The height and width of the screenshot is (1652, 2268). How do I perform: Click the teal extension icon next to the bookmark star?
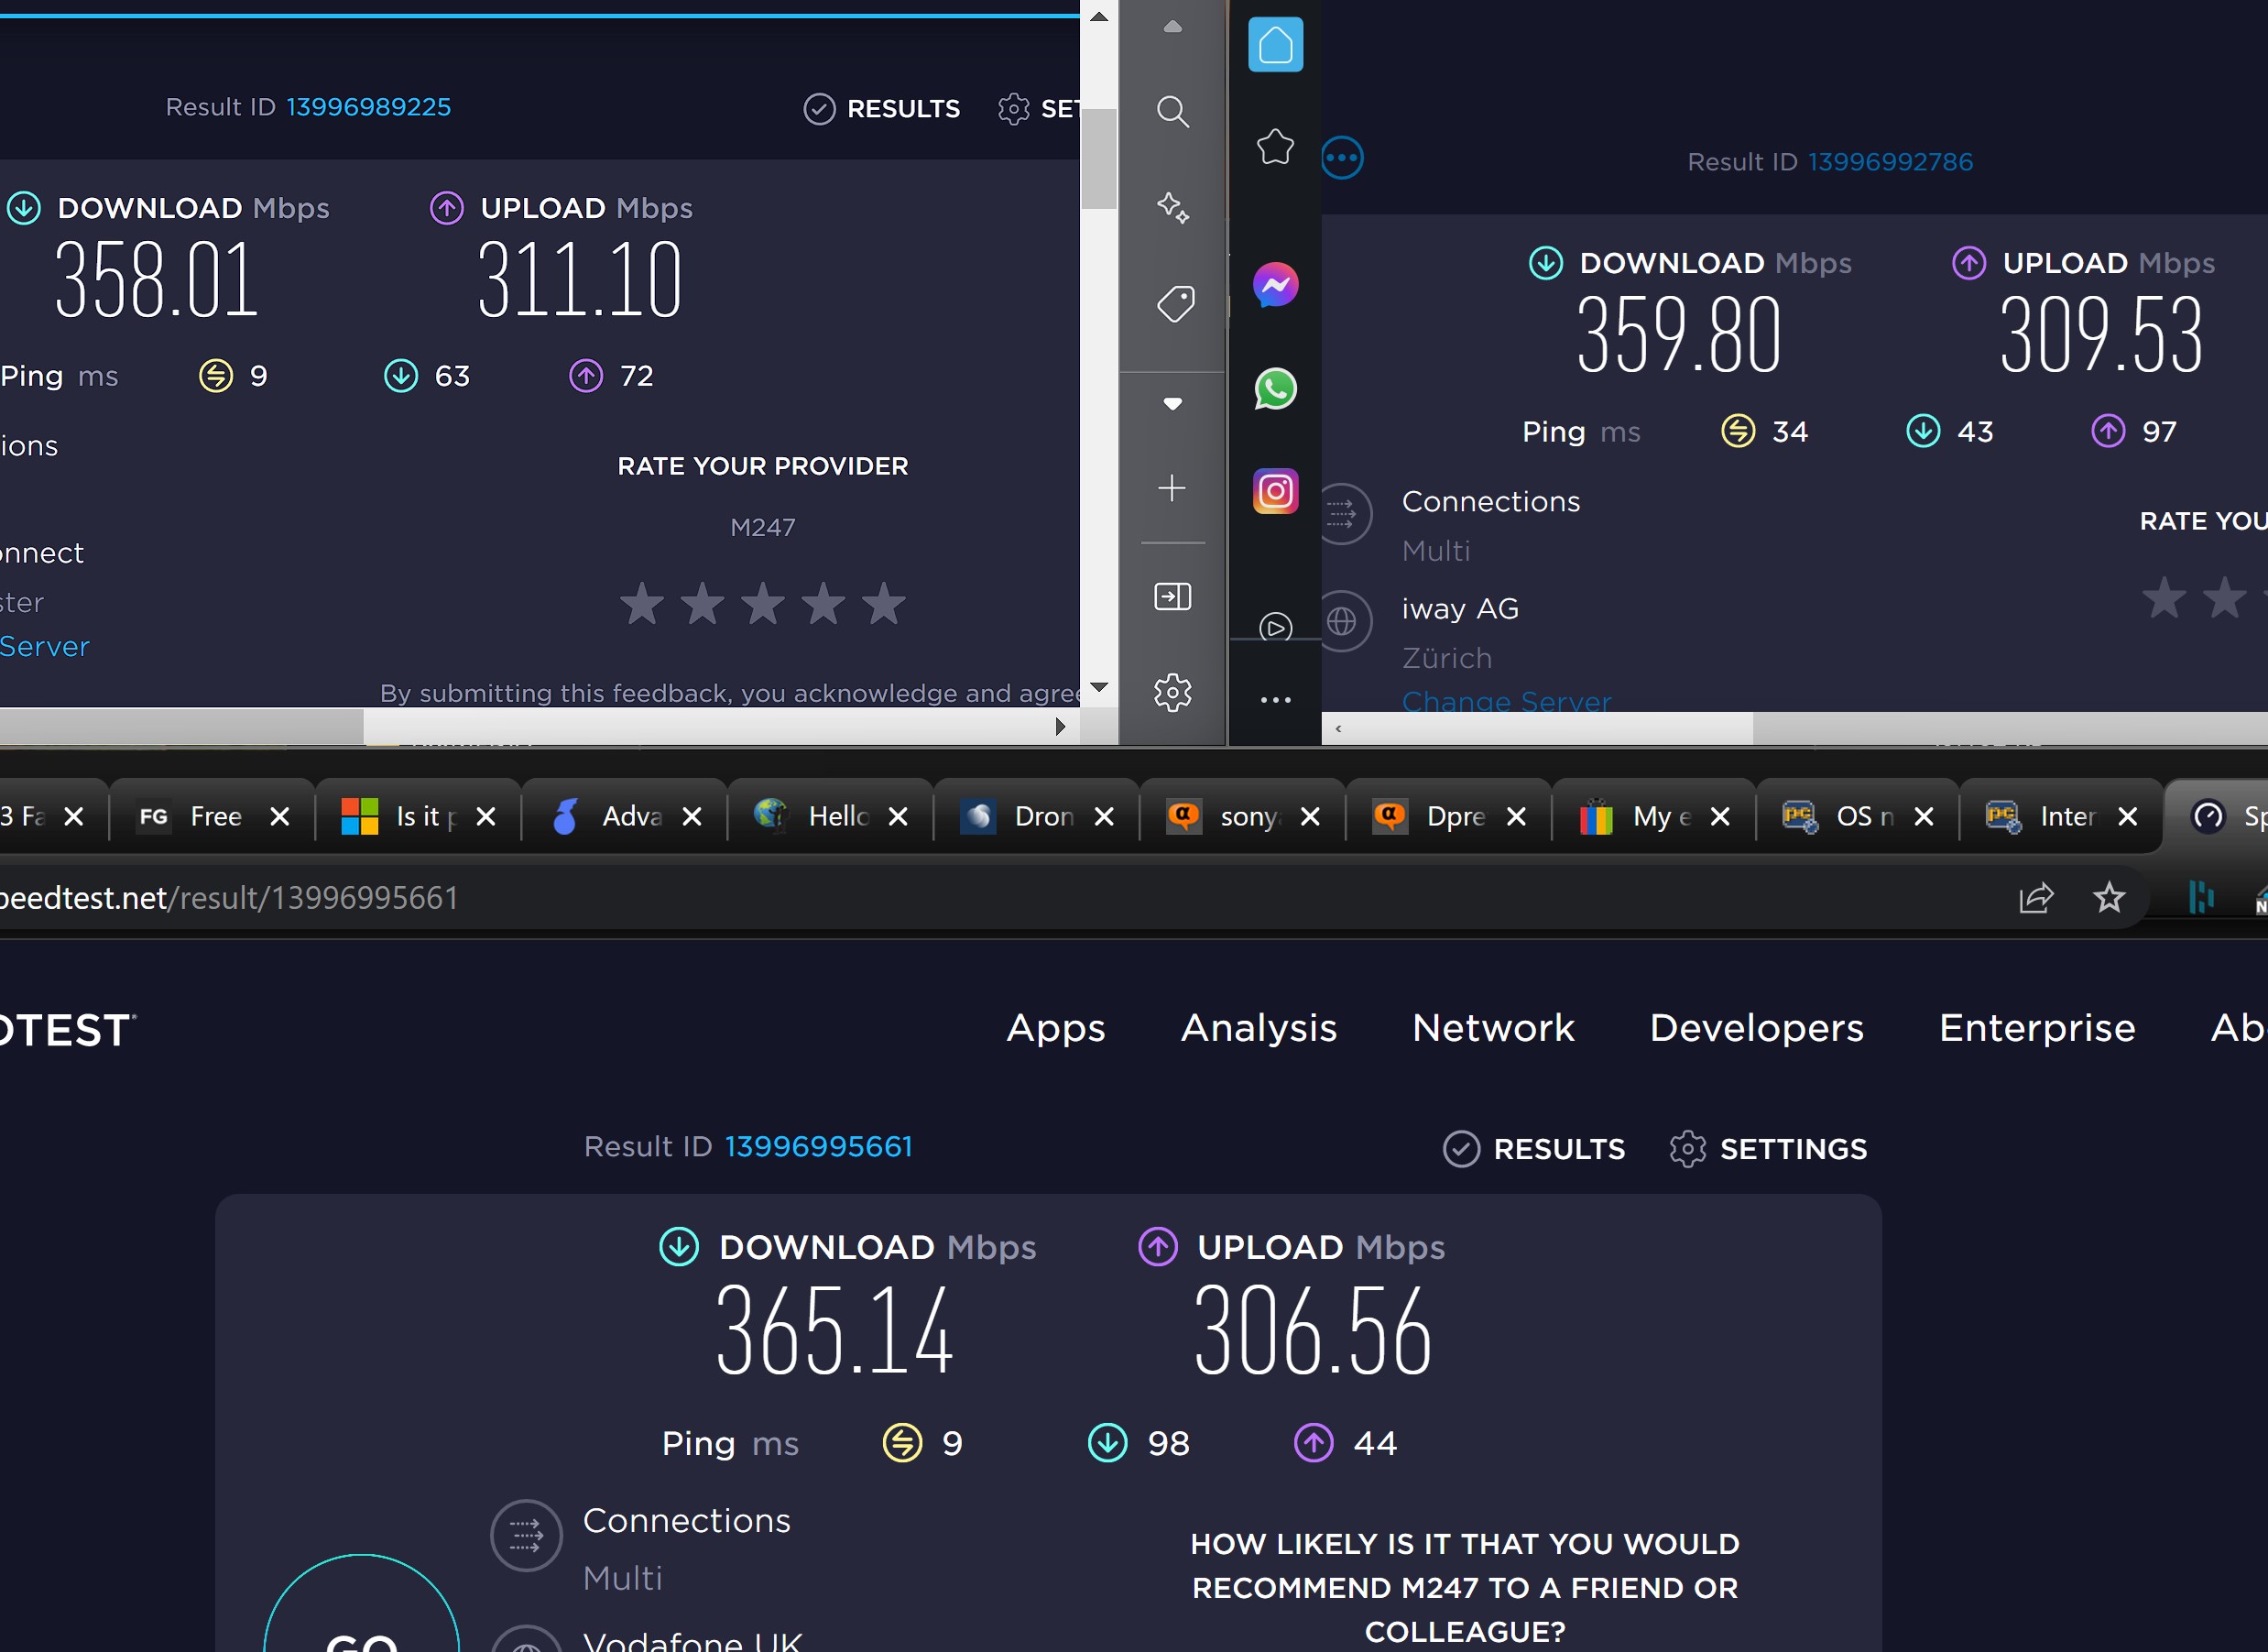(2201, 897)
